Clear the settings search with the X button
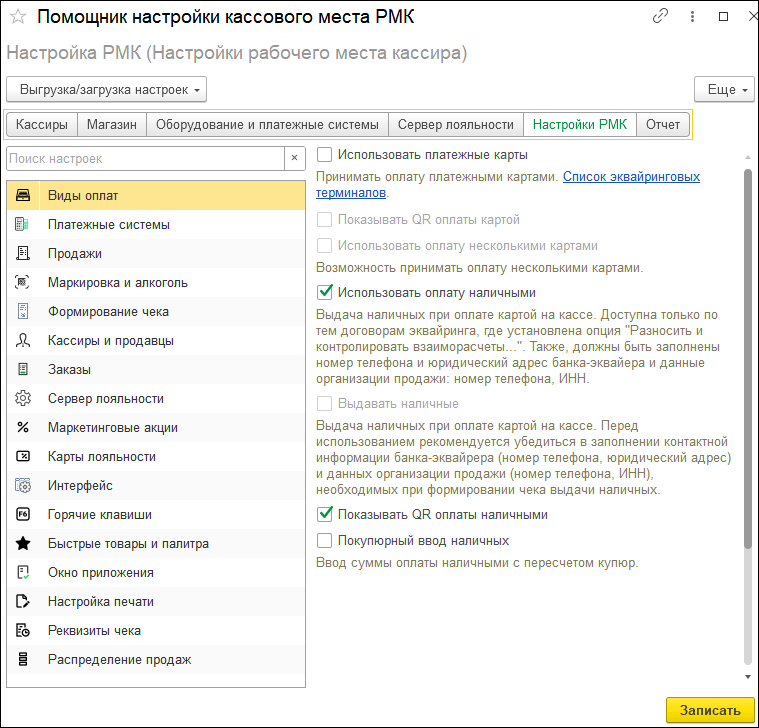This screenshot has height=728, width=759. 294,158
